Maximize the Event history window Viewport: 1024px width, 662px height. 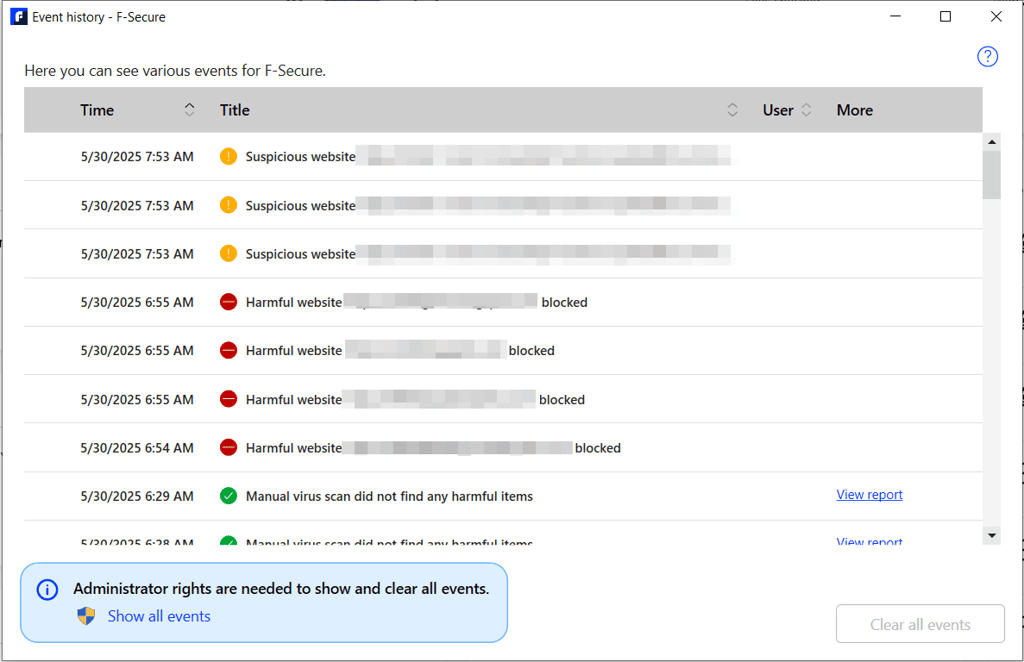(x=945, y=16)
